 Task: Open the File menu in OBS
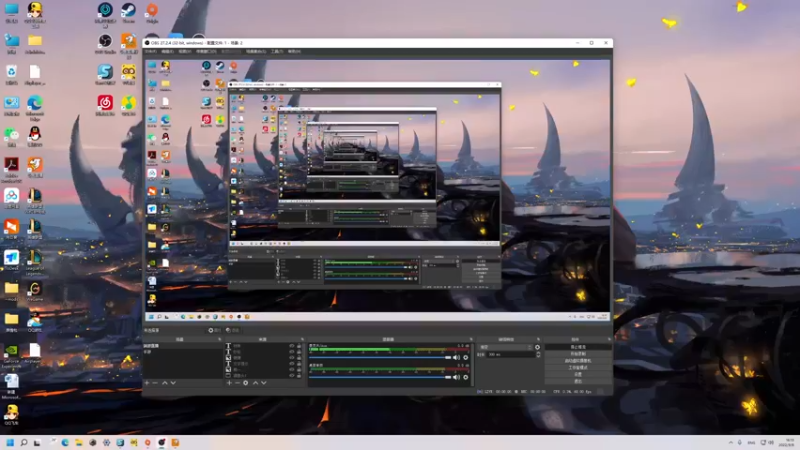tap(151, 52)
